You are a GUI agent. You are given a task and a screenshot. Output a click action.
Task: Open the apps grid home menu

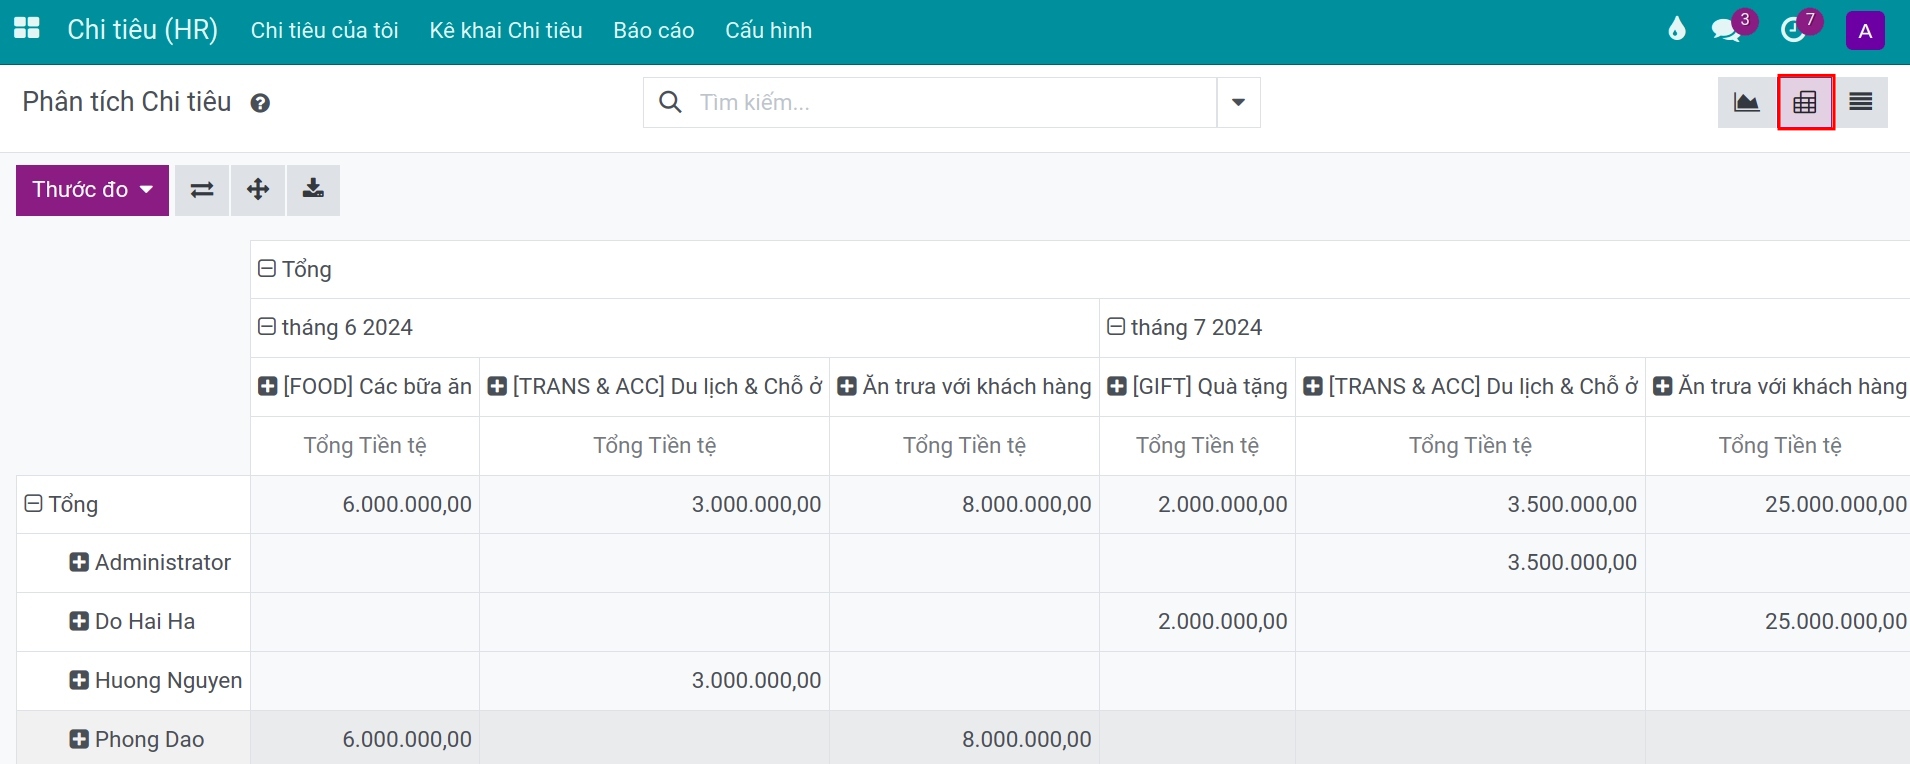click(27, 29)
